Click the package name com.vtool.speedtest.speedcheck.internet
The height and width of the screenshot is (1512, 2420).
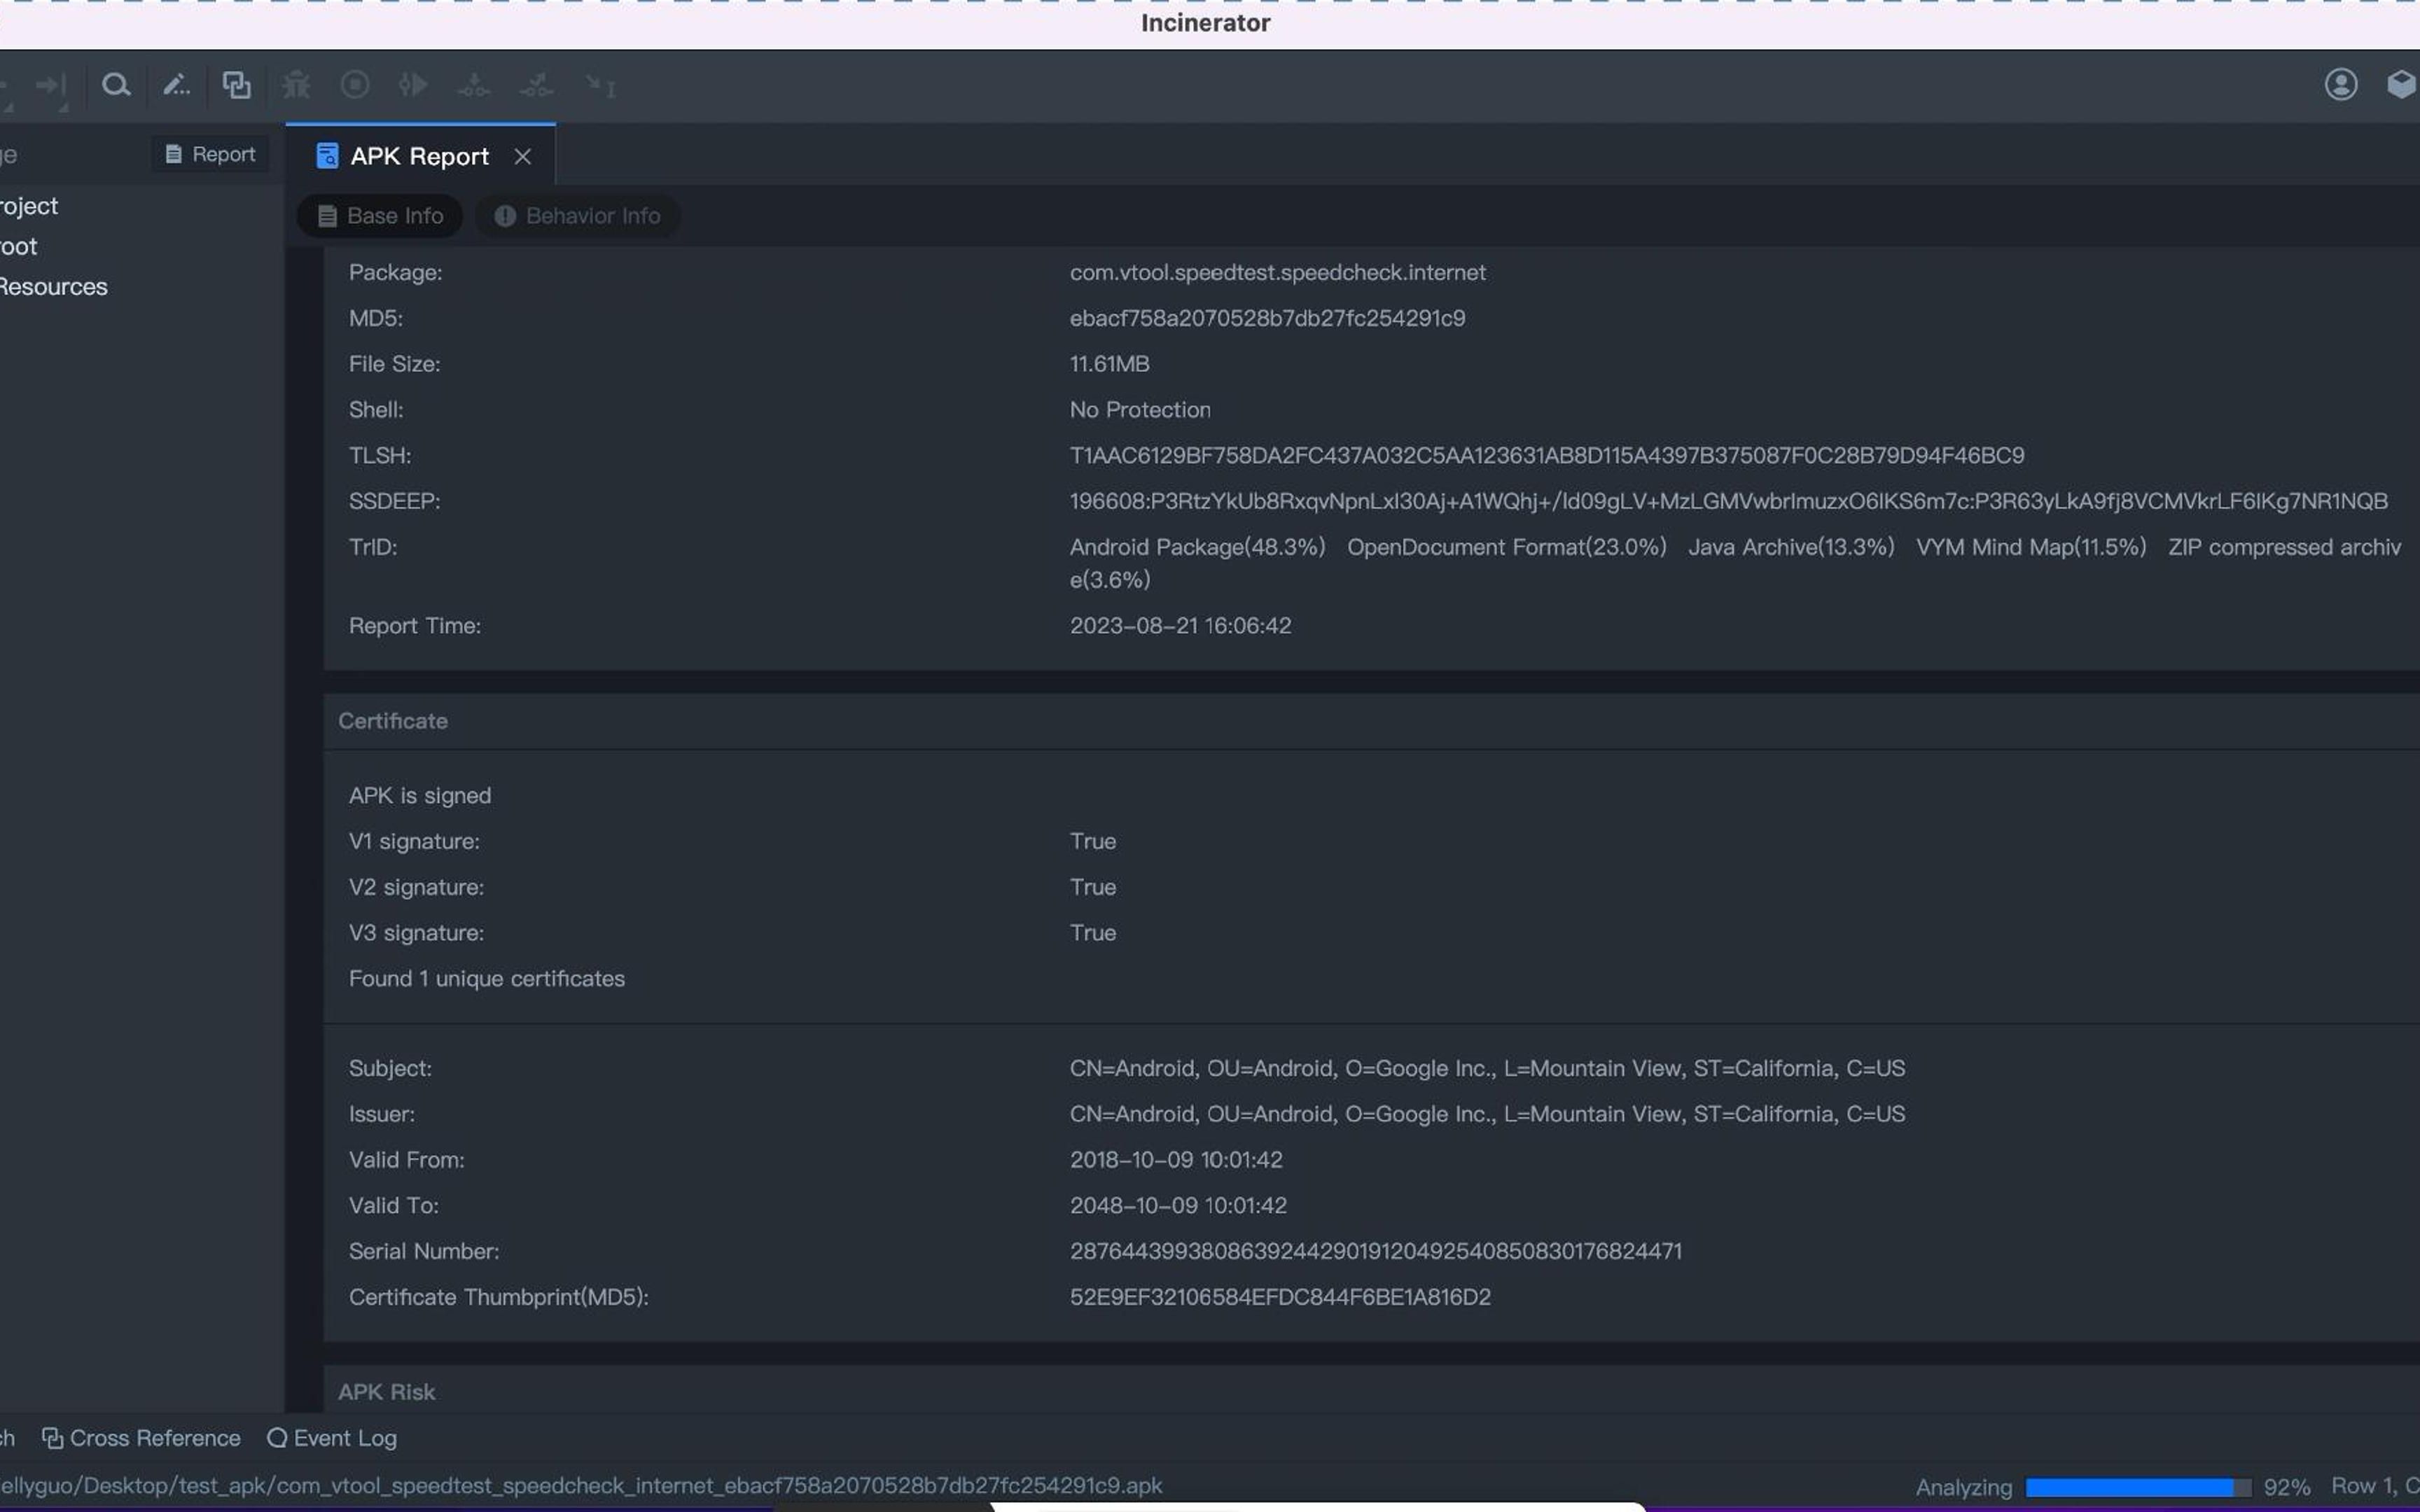(x=1277, y=273)
